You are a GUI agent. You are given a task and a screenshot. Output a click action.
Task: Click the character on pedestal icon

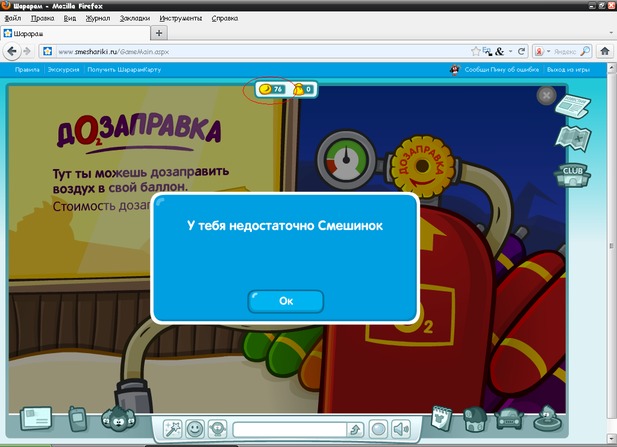tap(547, 419)
